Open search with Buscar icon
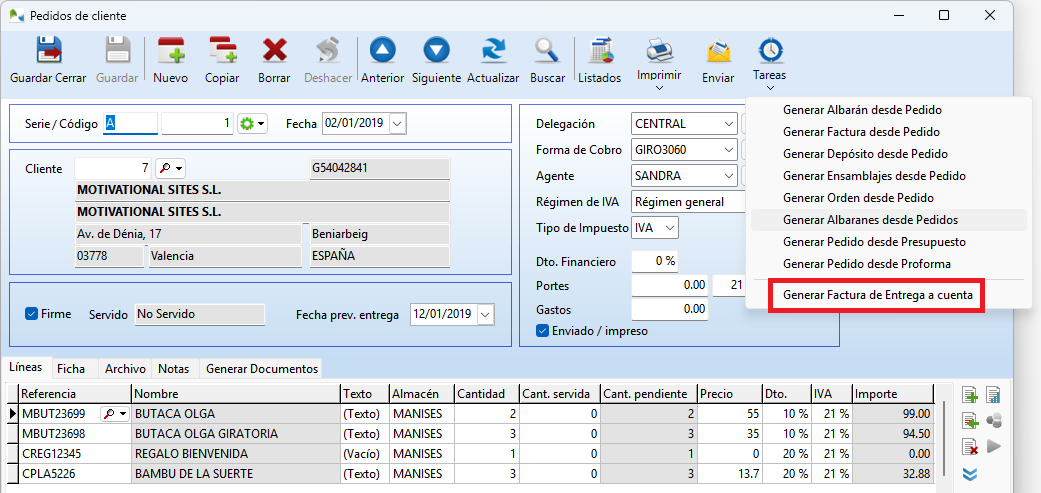 pos(547,50)
